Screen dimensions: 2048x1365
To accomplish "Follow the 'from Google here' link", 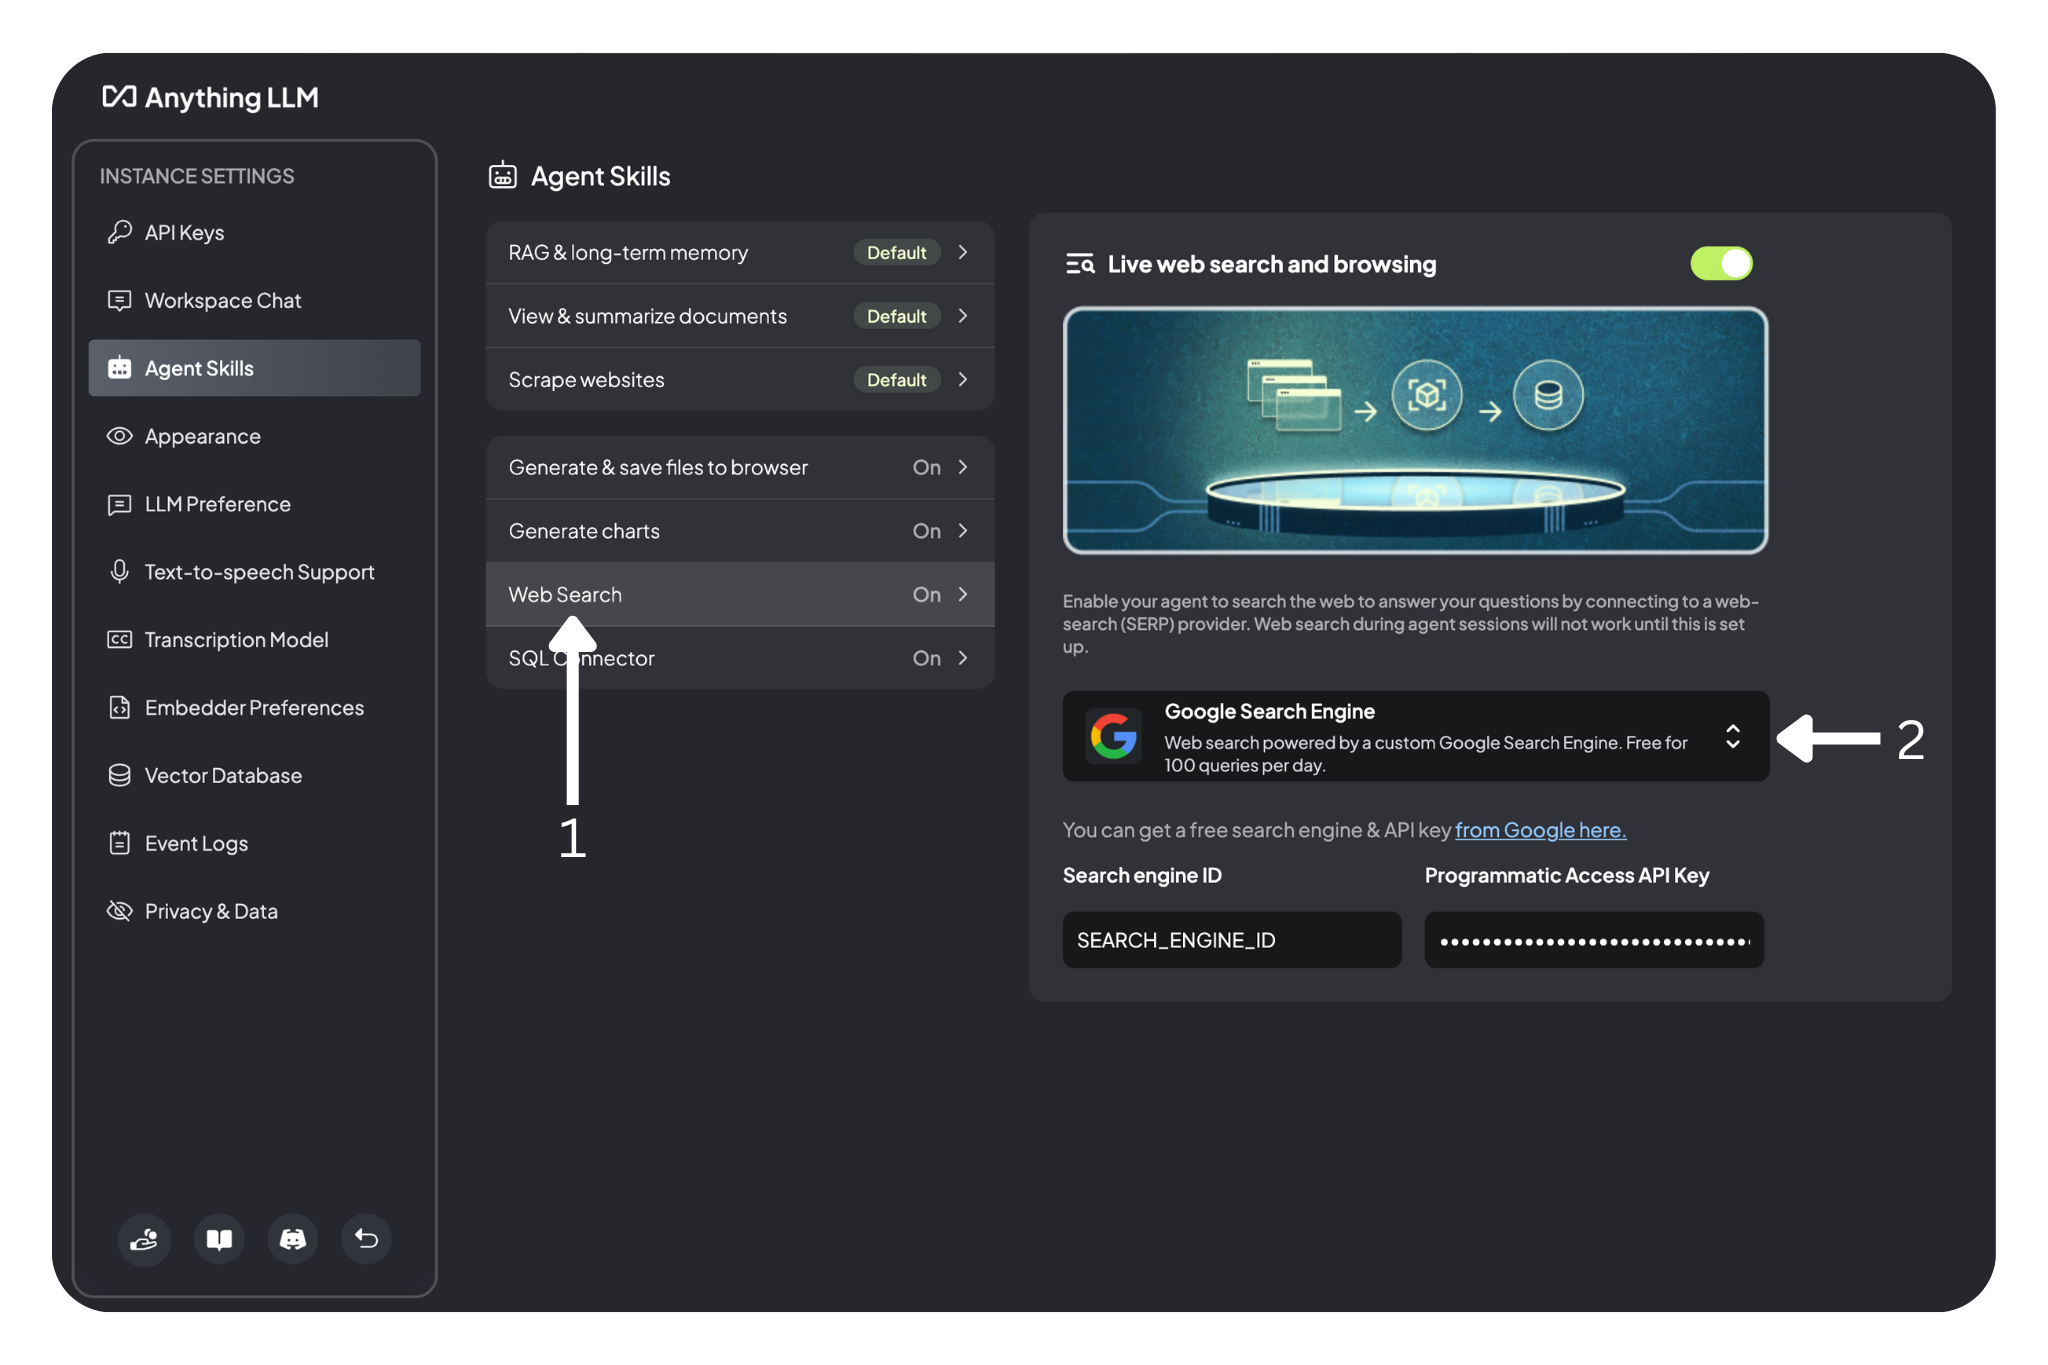I will (x=1540, y=830).
